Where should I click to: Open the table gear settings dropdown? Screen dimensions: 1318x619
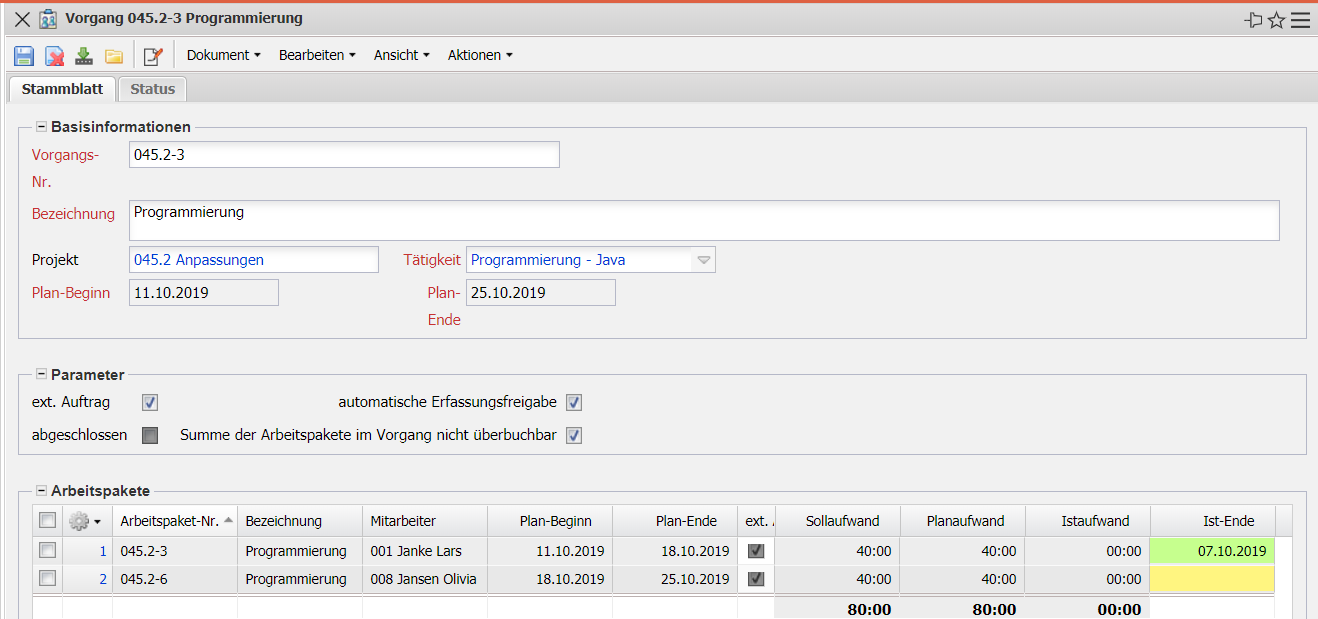(x=84, y=521)
